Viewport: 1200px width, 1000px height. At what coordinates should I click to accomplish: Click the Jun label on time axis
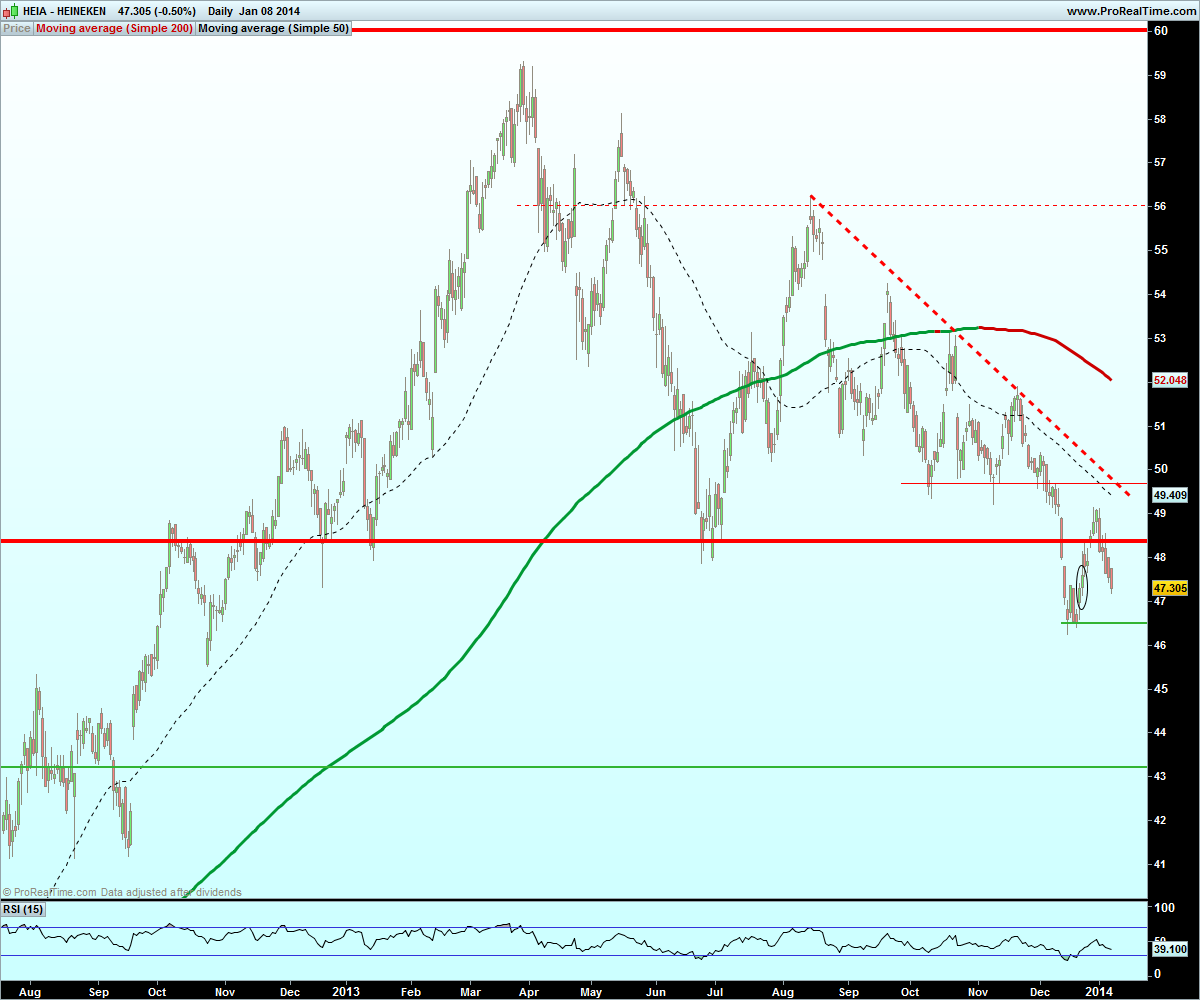(656, 991)
